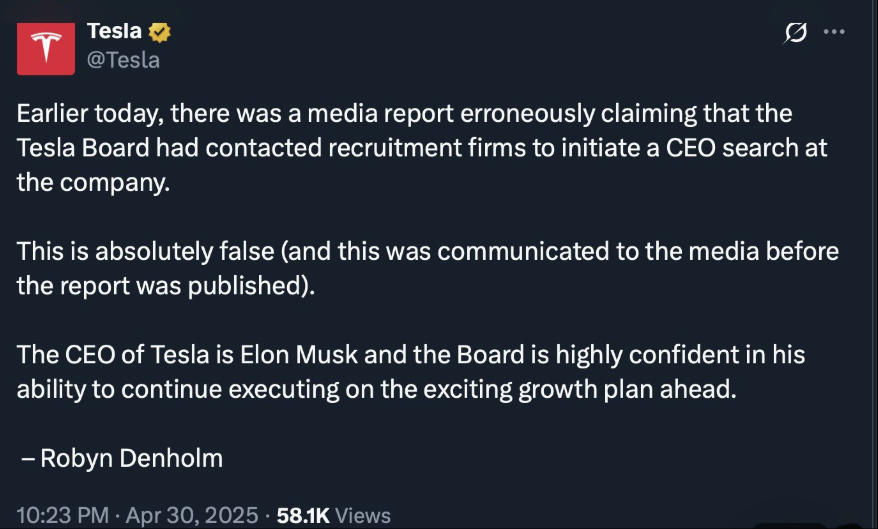
Task: Open the Grok explain-post icon
Action: (x=796, y=33)
